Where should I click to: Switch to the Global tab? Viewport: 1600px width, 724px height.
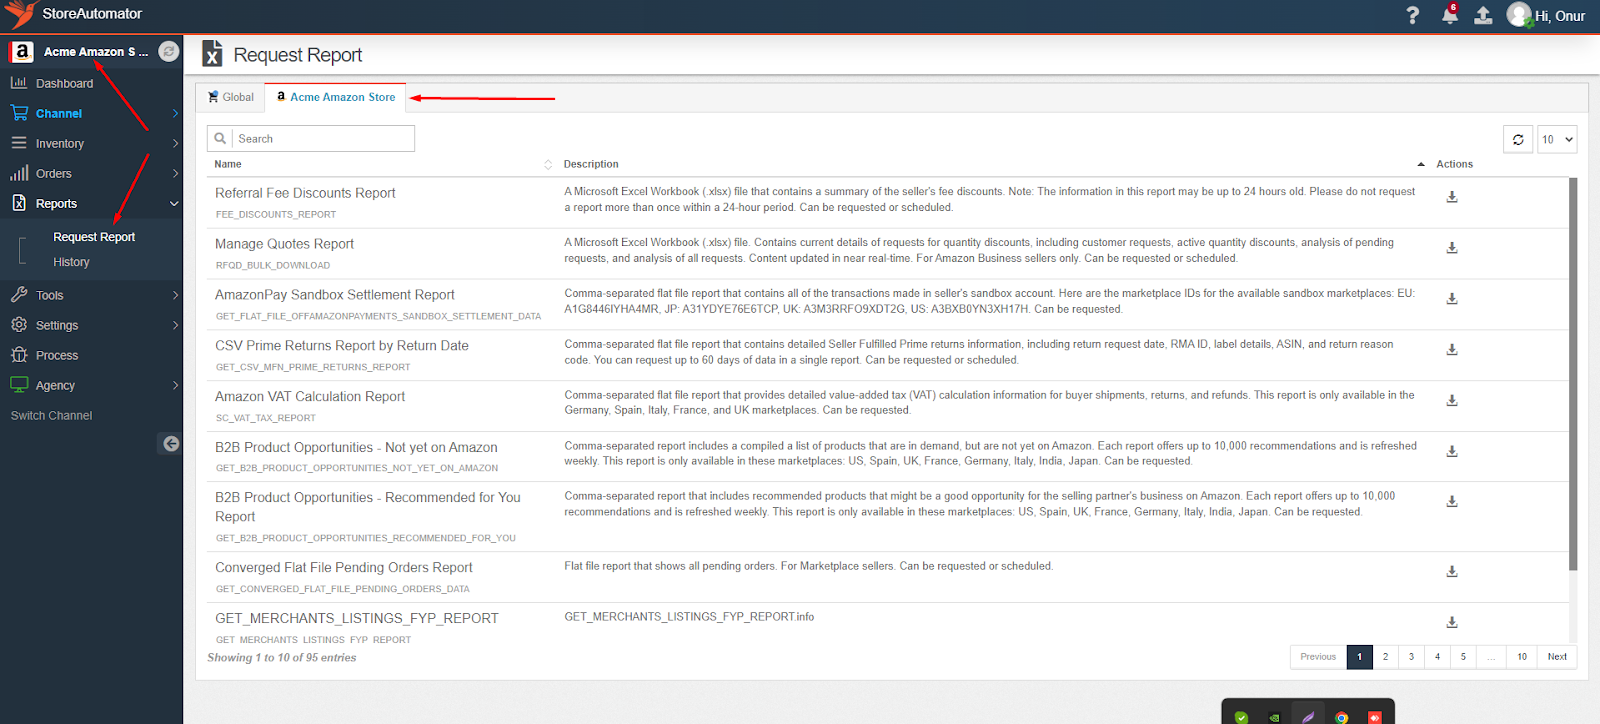231,97
